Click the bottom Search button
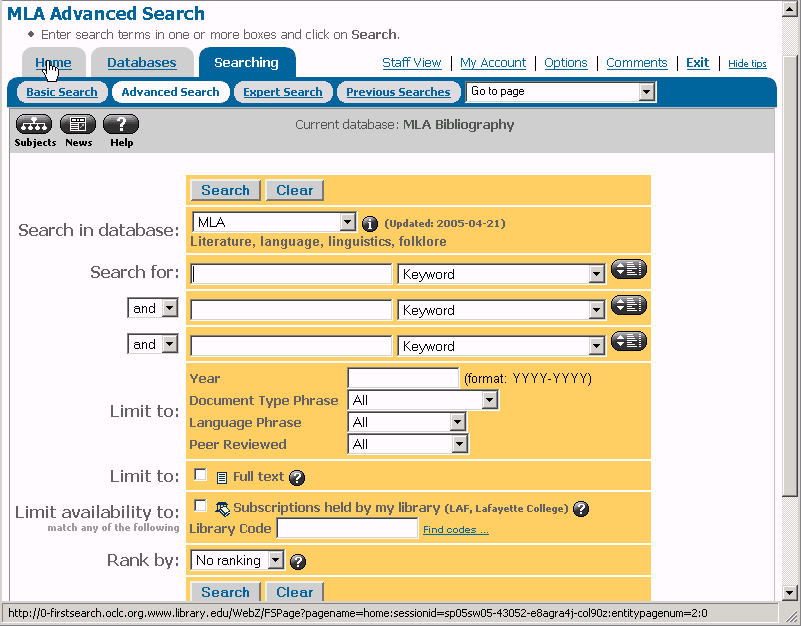Viewport: 801px width, 626px height. 225,592
